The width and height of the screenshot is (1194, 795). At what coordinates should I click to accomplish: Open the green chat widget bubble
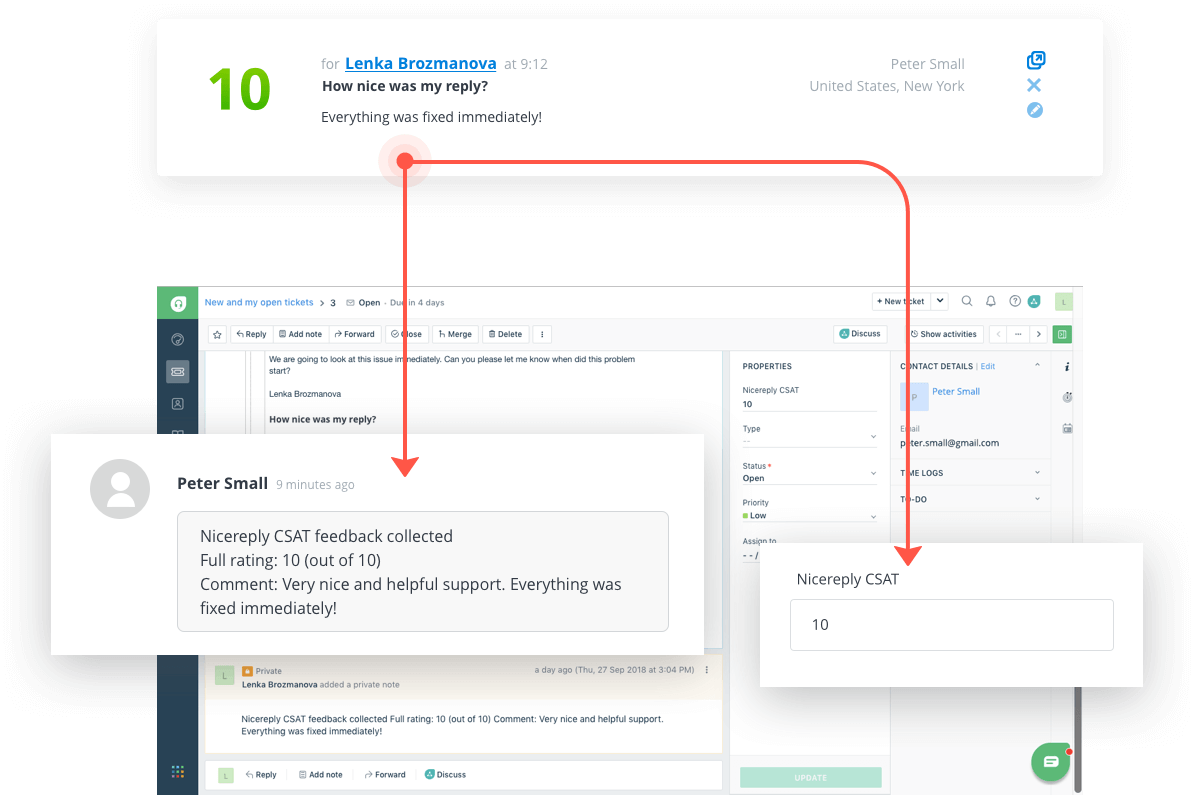click(1051, 761)
